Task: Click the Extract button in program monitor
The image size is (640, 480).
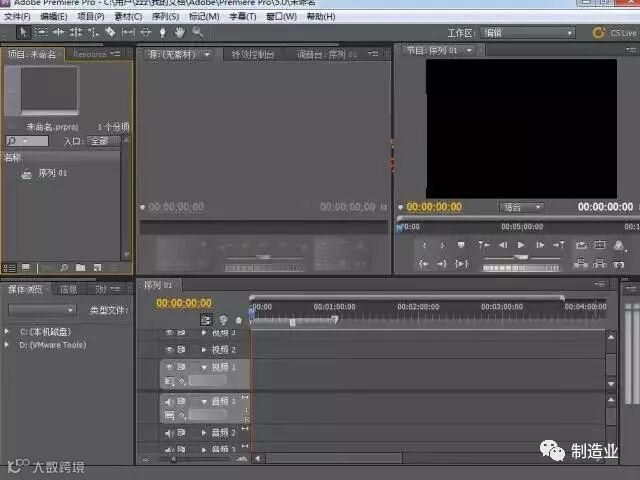Action: tap(600, 264)
